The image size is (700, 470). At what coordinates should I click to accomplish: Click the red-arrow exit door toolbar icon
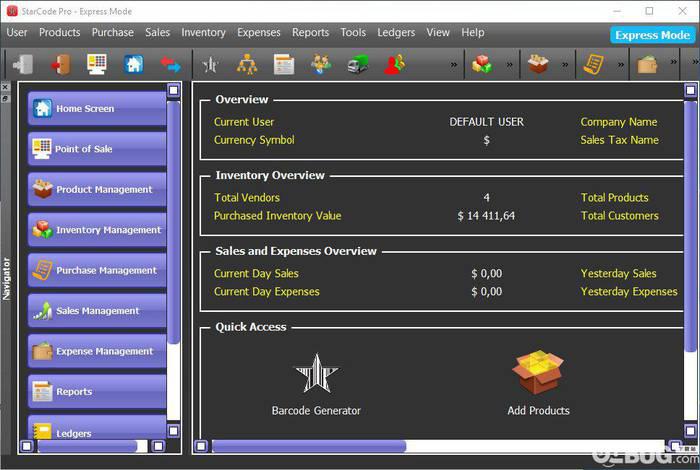[60, 64]
